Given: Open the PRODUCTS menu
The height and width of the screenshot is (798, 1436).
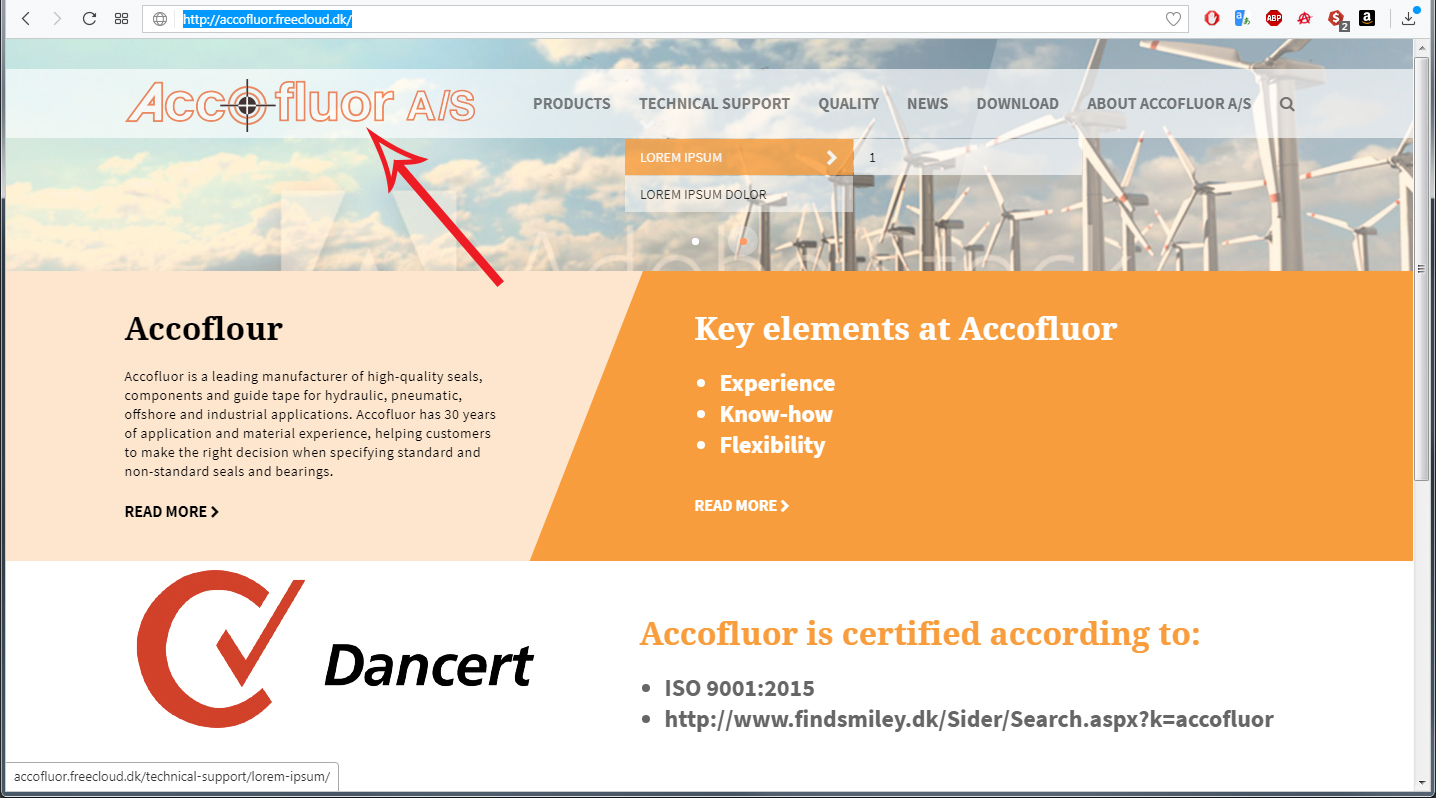Looking at the screenshot, I should pos(572,104).
